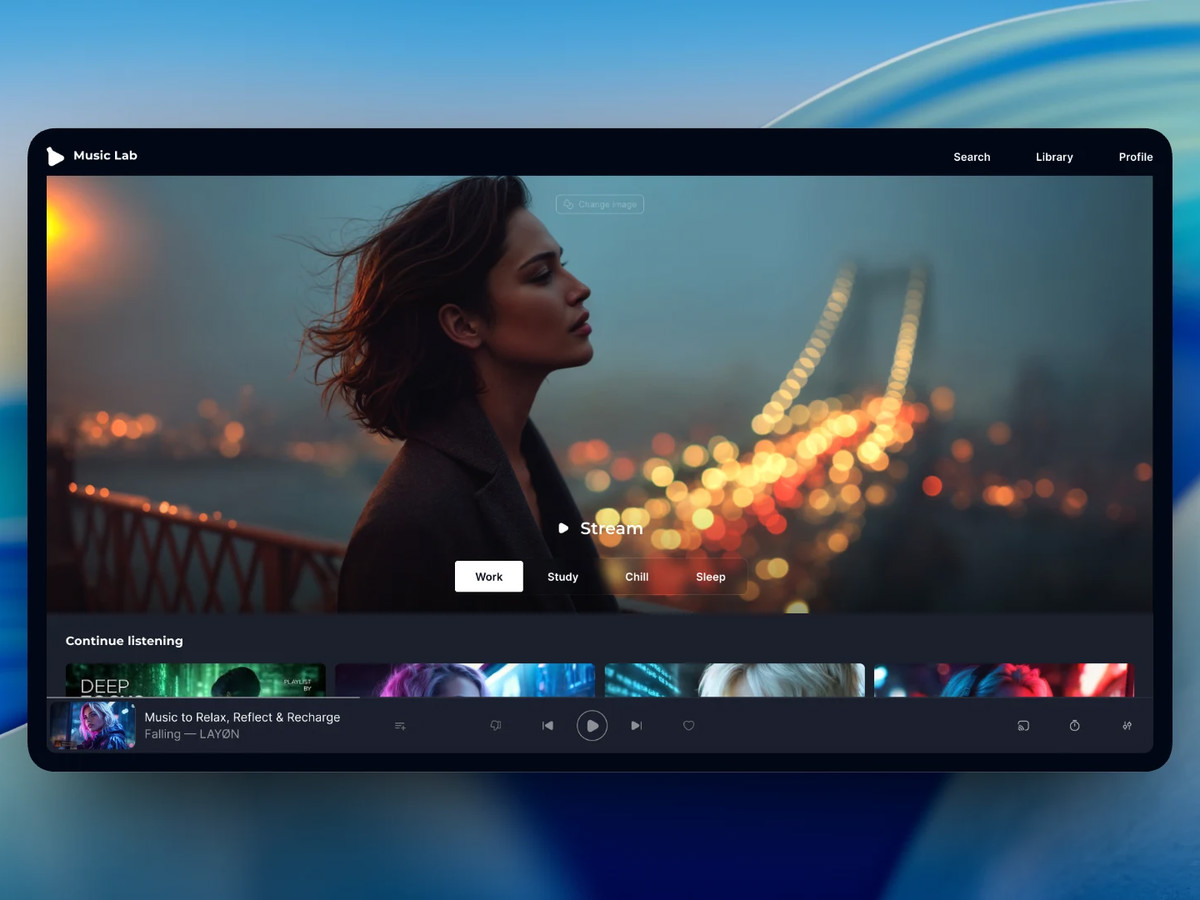Skip to the next track

pyautogui.click(x=636, y=726)
